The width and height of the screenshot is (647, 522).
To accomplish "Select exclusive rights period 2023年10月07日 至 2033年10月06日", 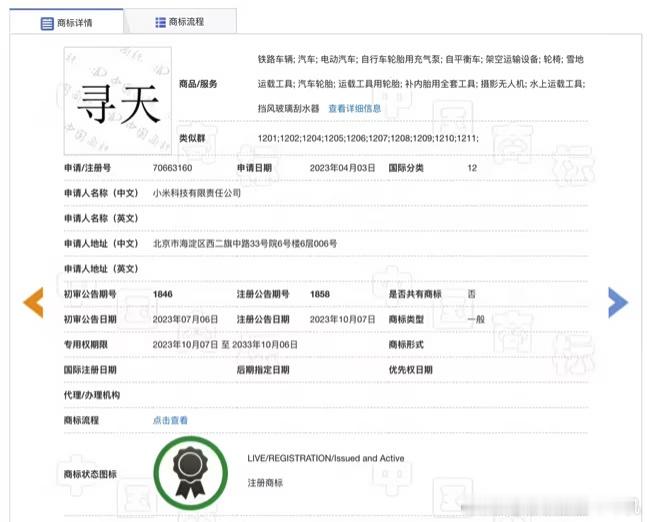I will (225, 345).
